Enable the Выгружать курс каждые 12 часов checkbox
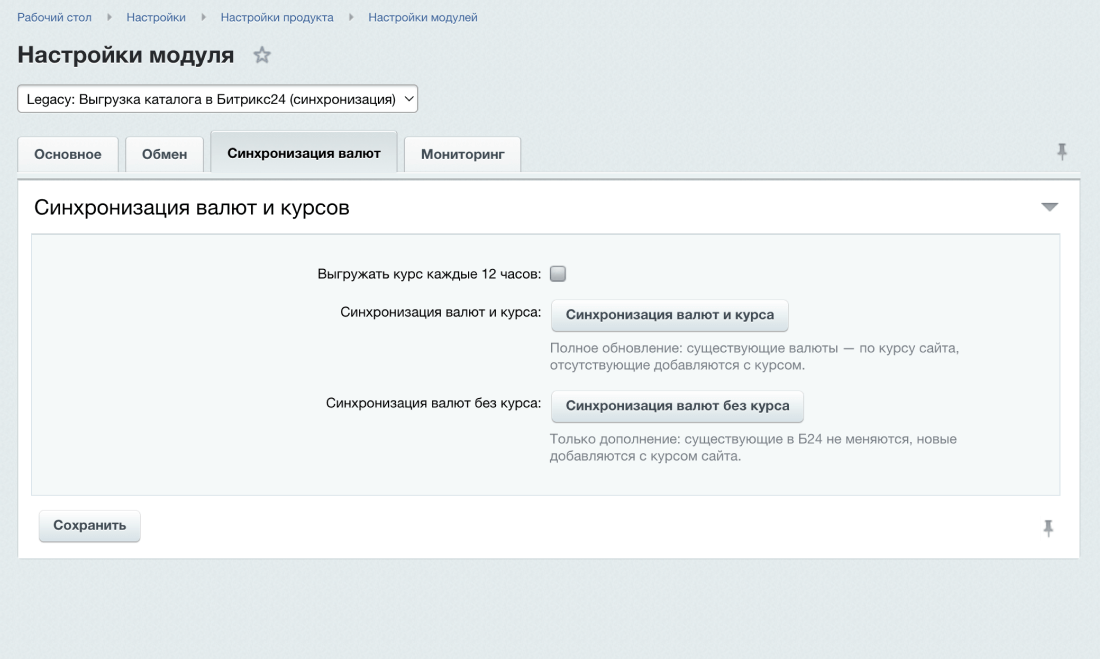 tap(558, 273)
